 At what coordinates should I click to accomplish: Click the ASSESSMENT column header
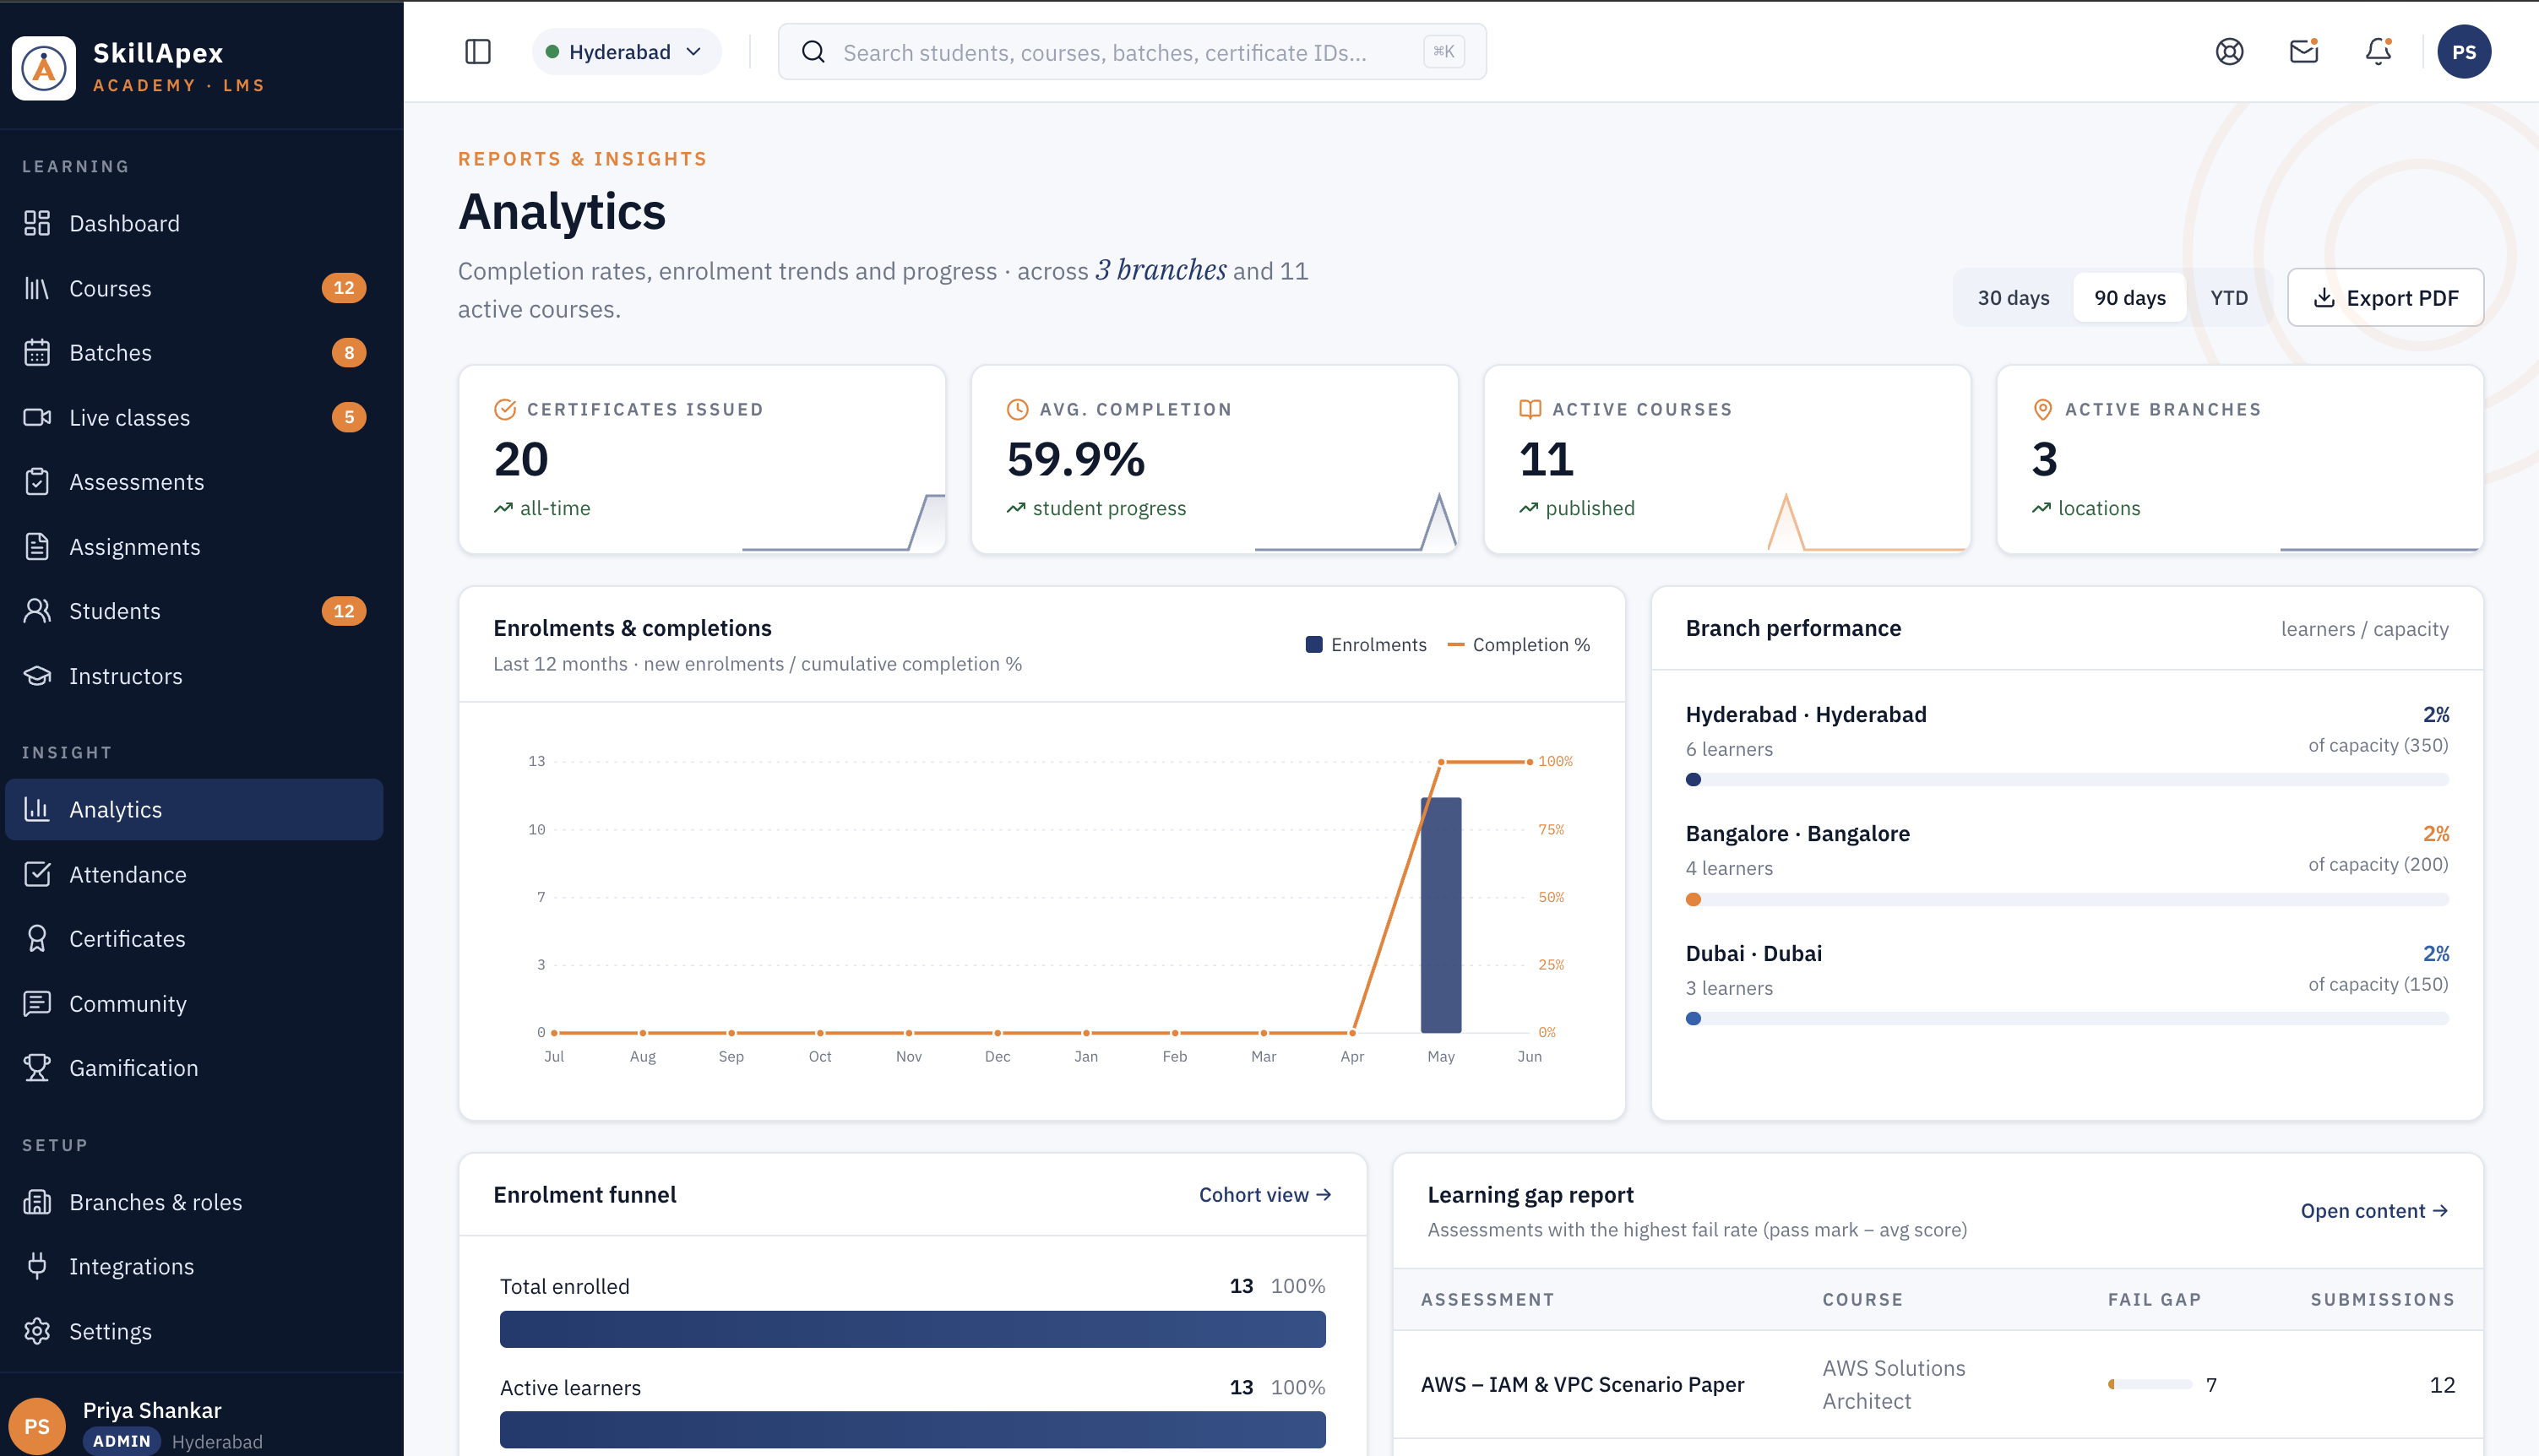[1487, 1299]
